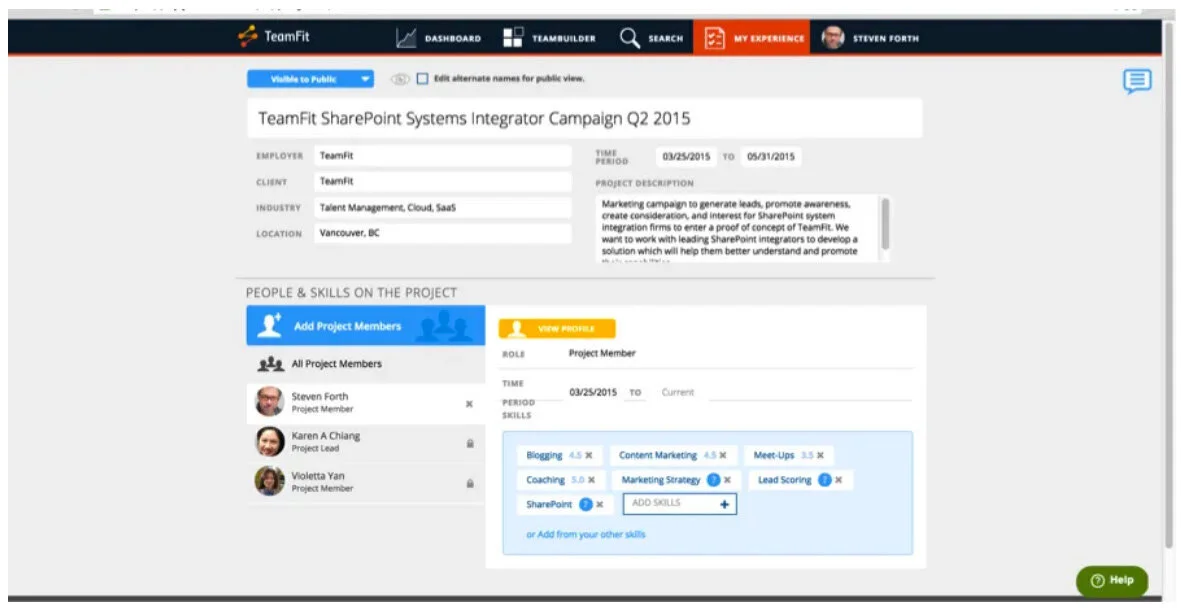Viewport: 1181px width, 608px height.
Task: Click the View Profile button
Action: pyautogui.click(x=557, y=328)
